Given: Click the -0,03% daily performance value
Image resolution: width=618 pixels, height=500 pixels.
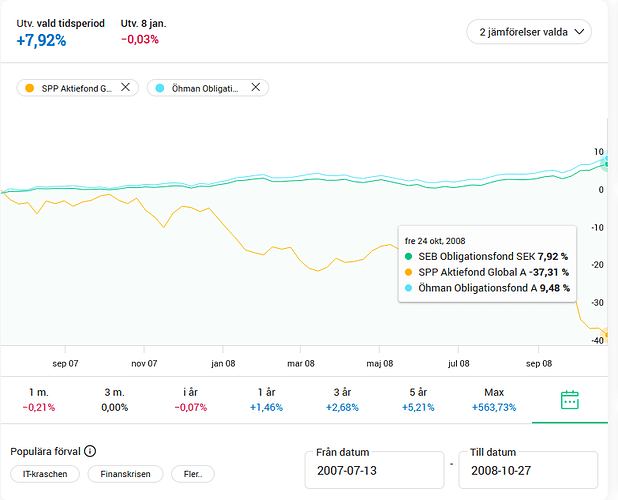Looking at the screenshot, I should [x=140, y=39].
